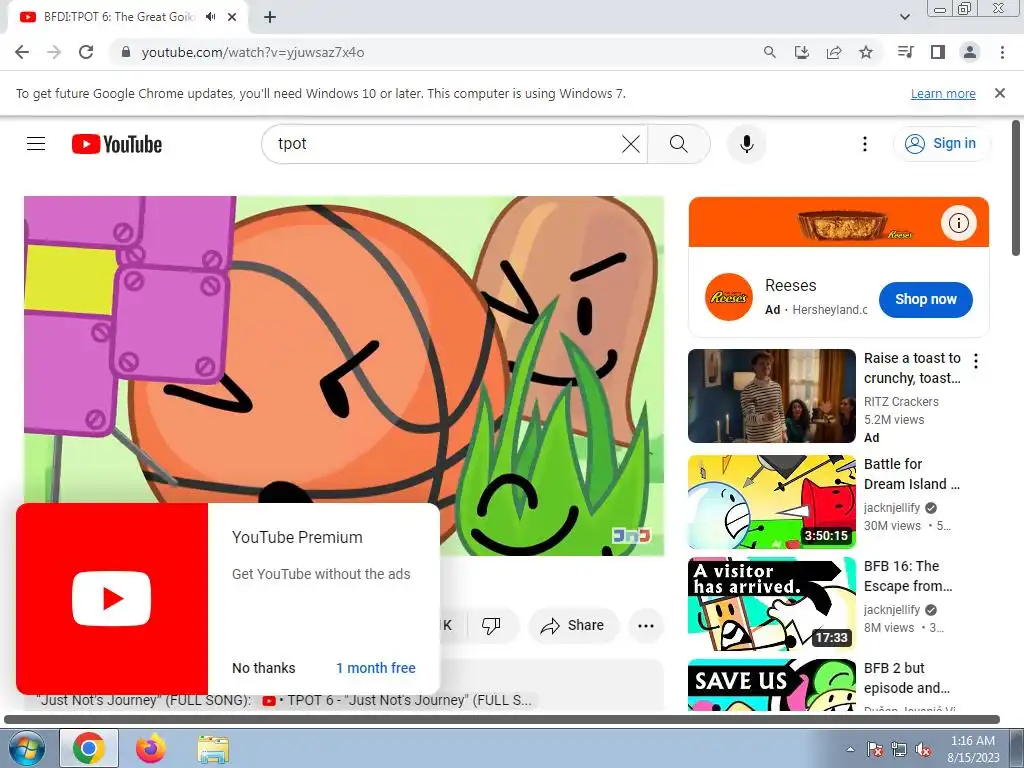Click BFB 16: The Escape from title
Screen dimensions: 1024x768
[x=908, y=576]
